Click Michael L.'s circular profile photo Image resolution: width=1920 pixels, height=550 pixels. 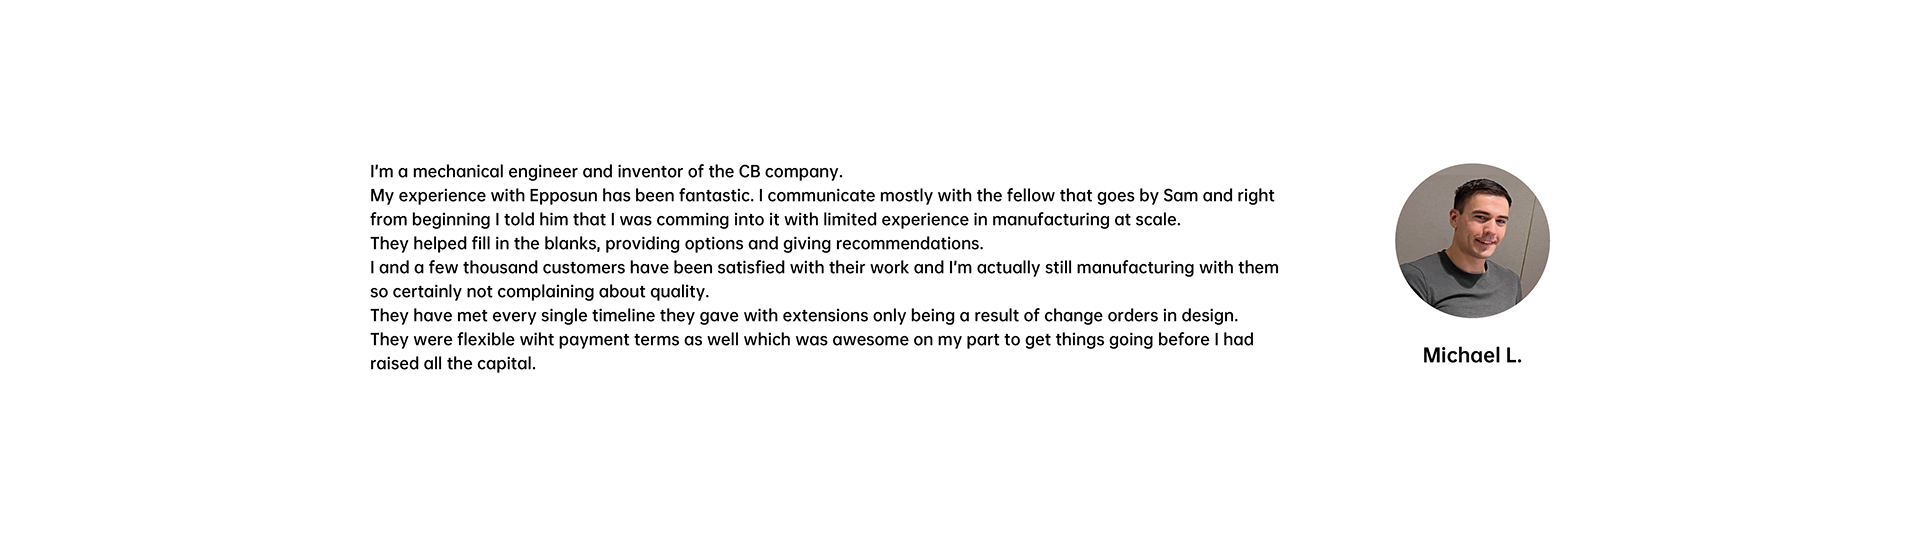(1472, 241)
